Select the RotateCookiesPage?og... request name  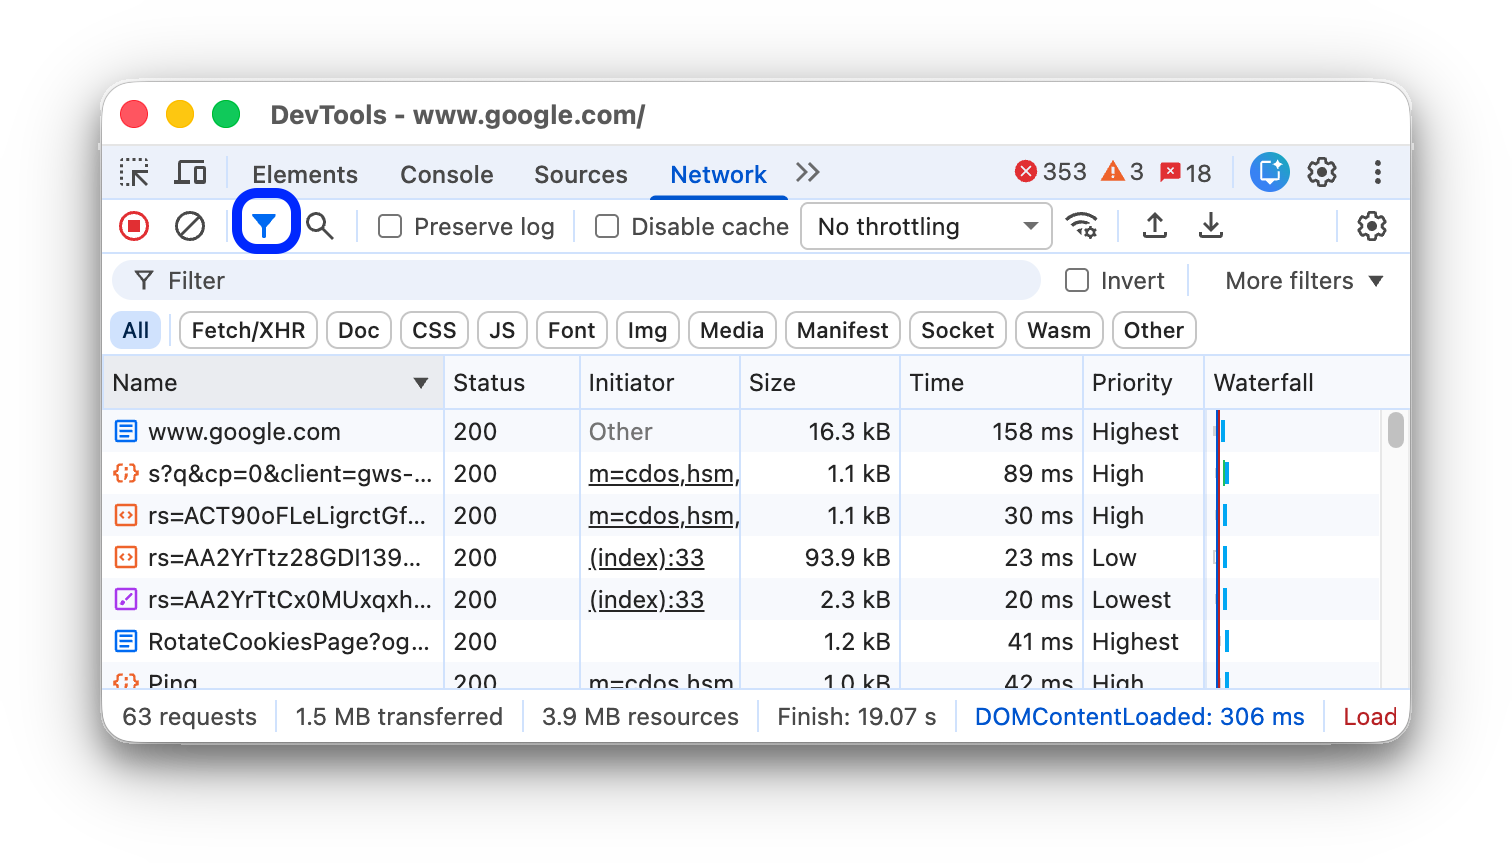289,642
